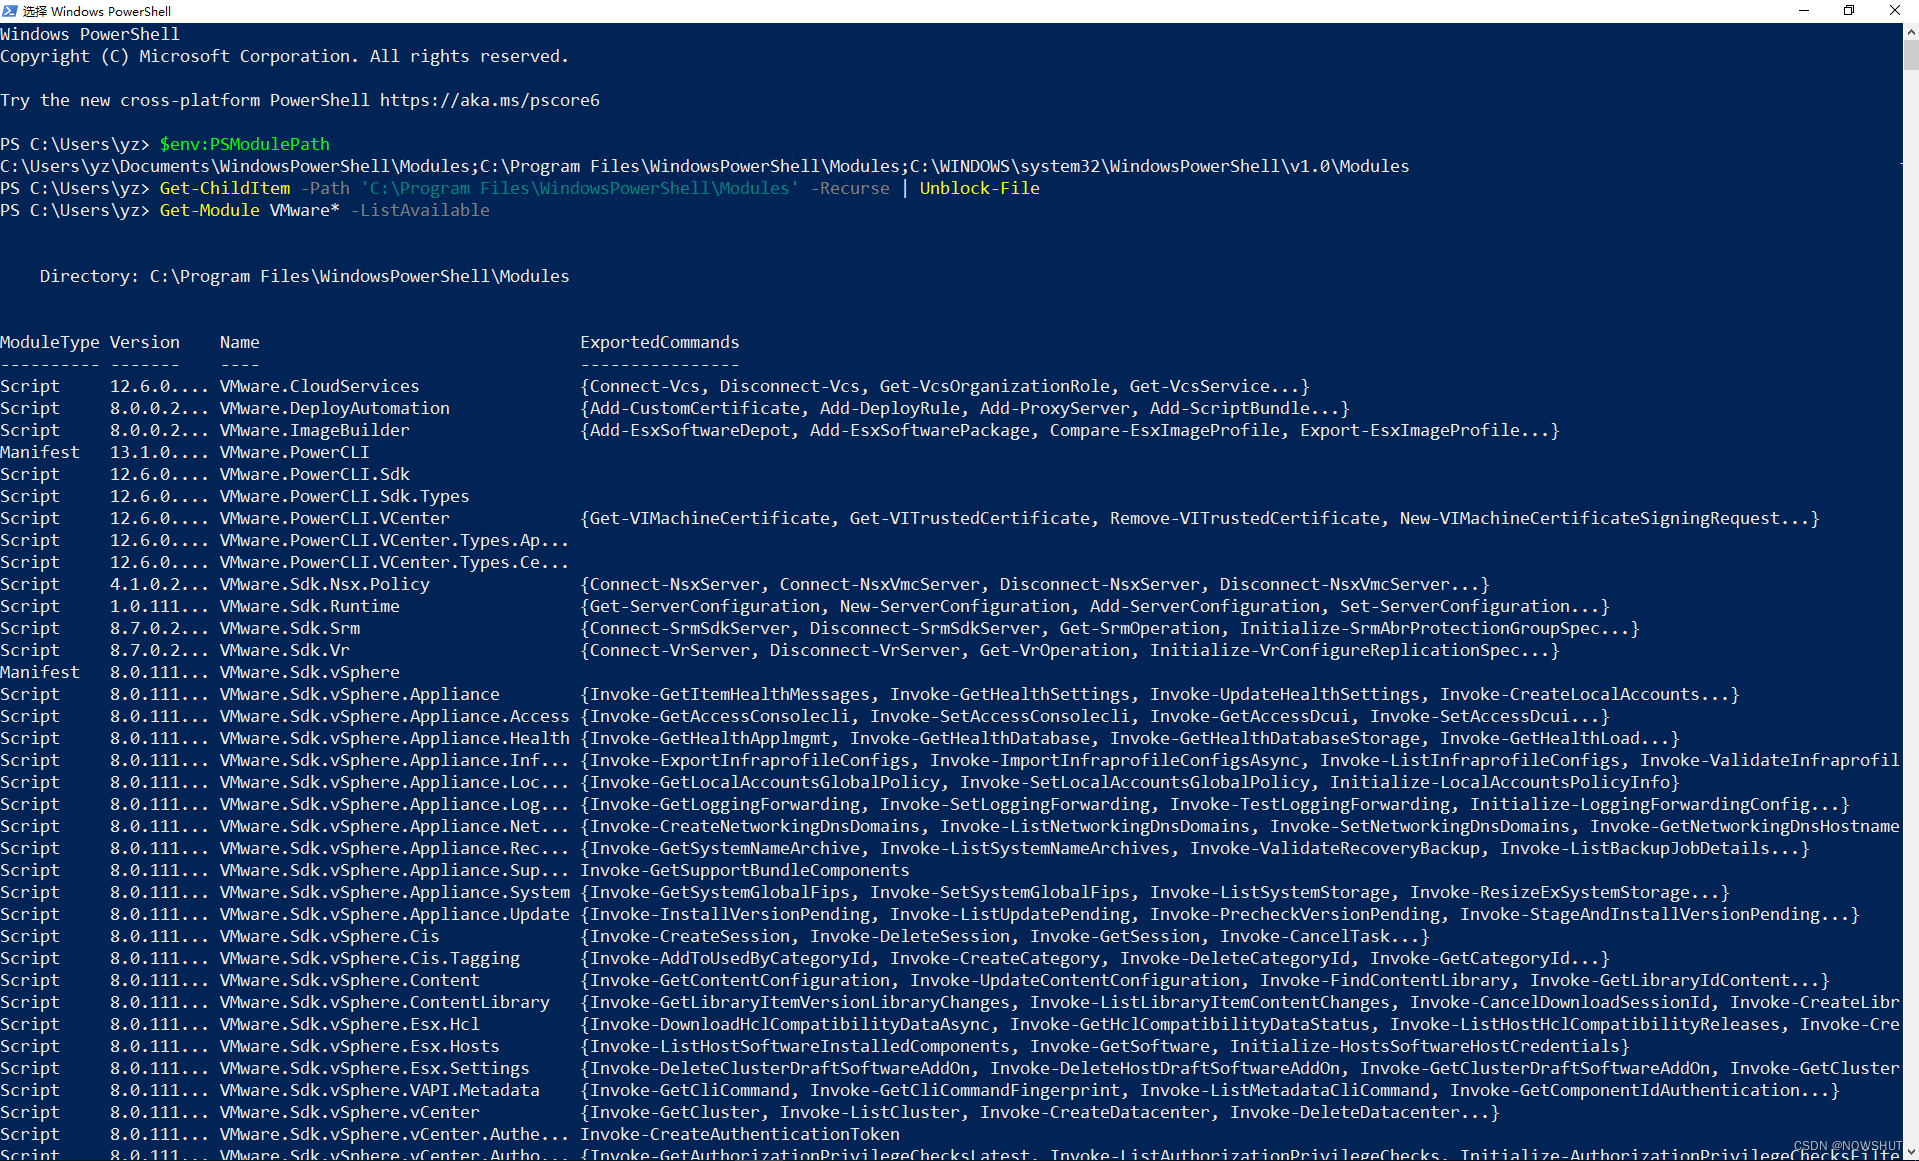Click the Get-Module command text

click(x=210, y=210)
